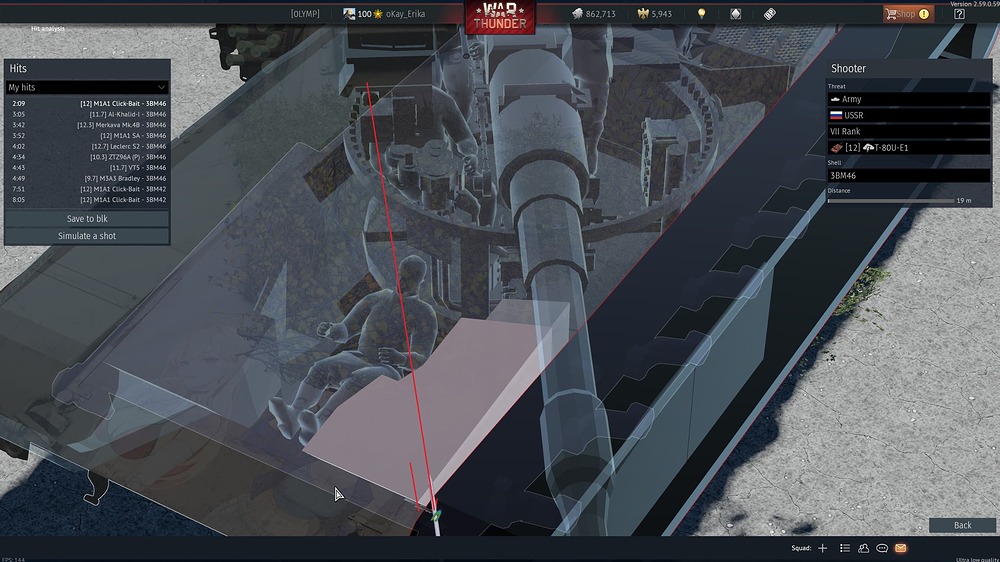Click the 5,943 Golden Eagles balance
The width and height of the screenshot is (1000, 562).
[661, 13]
